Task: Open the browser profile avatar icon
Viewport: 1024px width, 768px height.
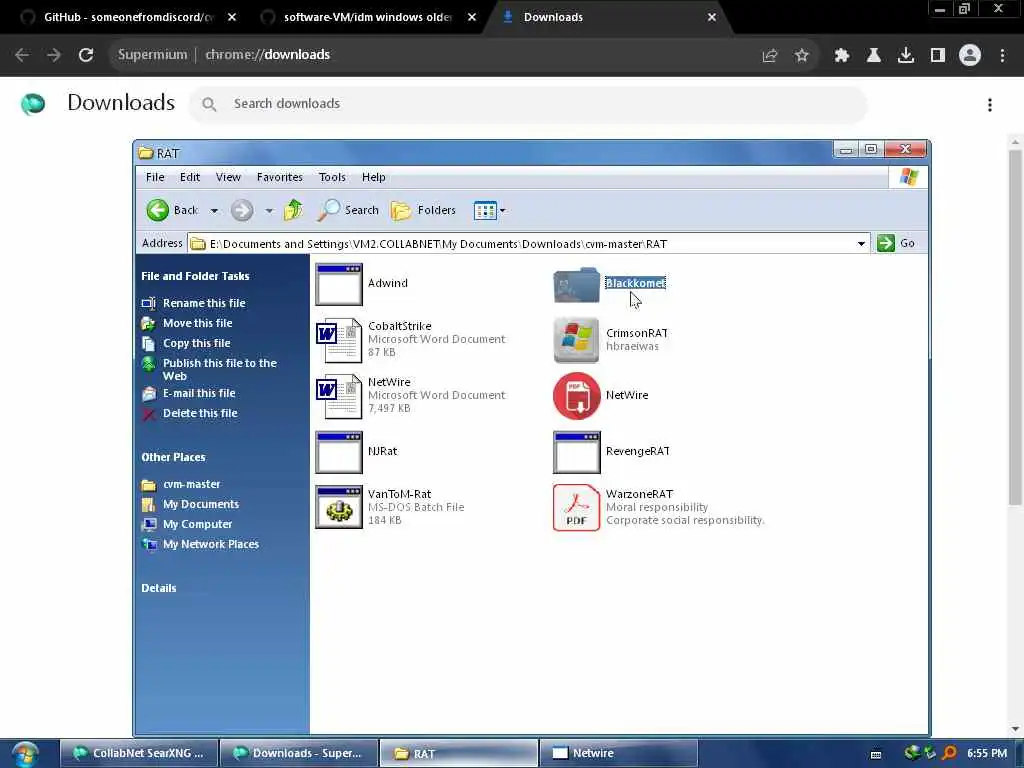Action: (x=970, y=56)
